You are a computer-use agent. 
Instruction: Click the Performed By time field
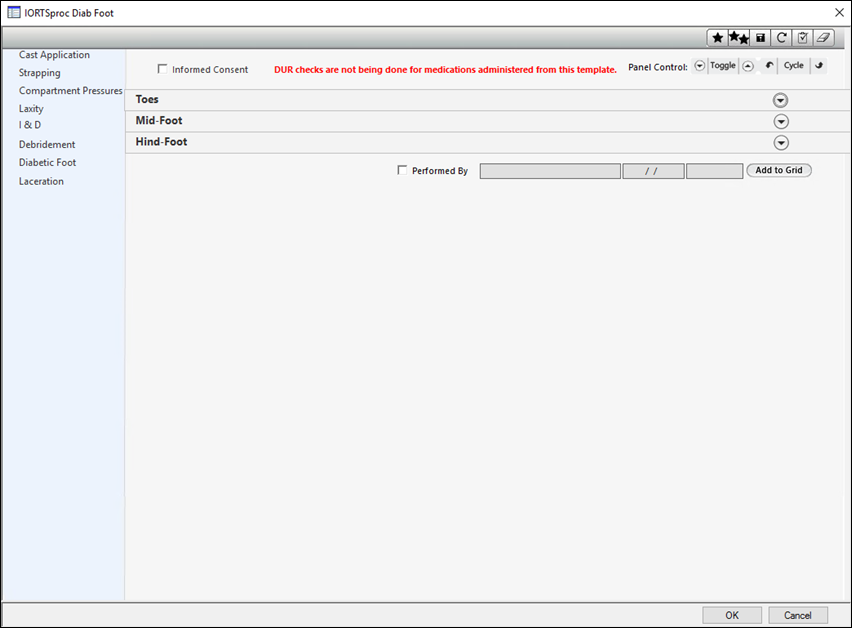click(x=715, y=171)
